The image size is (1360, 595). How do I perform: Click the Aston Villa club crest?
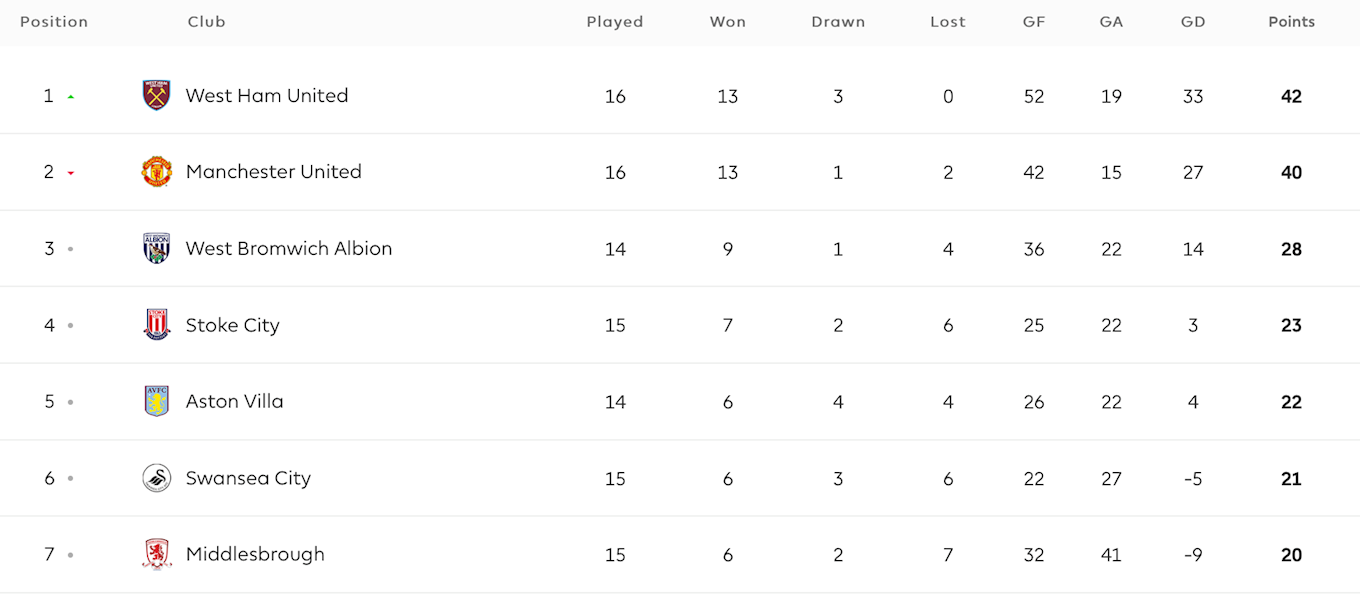(157, 401)
